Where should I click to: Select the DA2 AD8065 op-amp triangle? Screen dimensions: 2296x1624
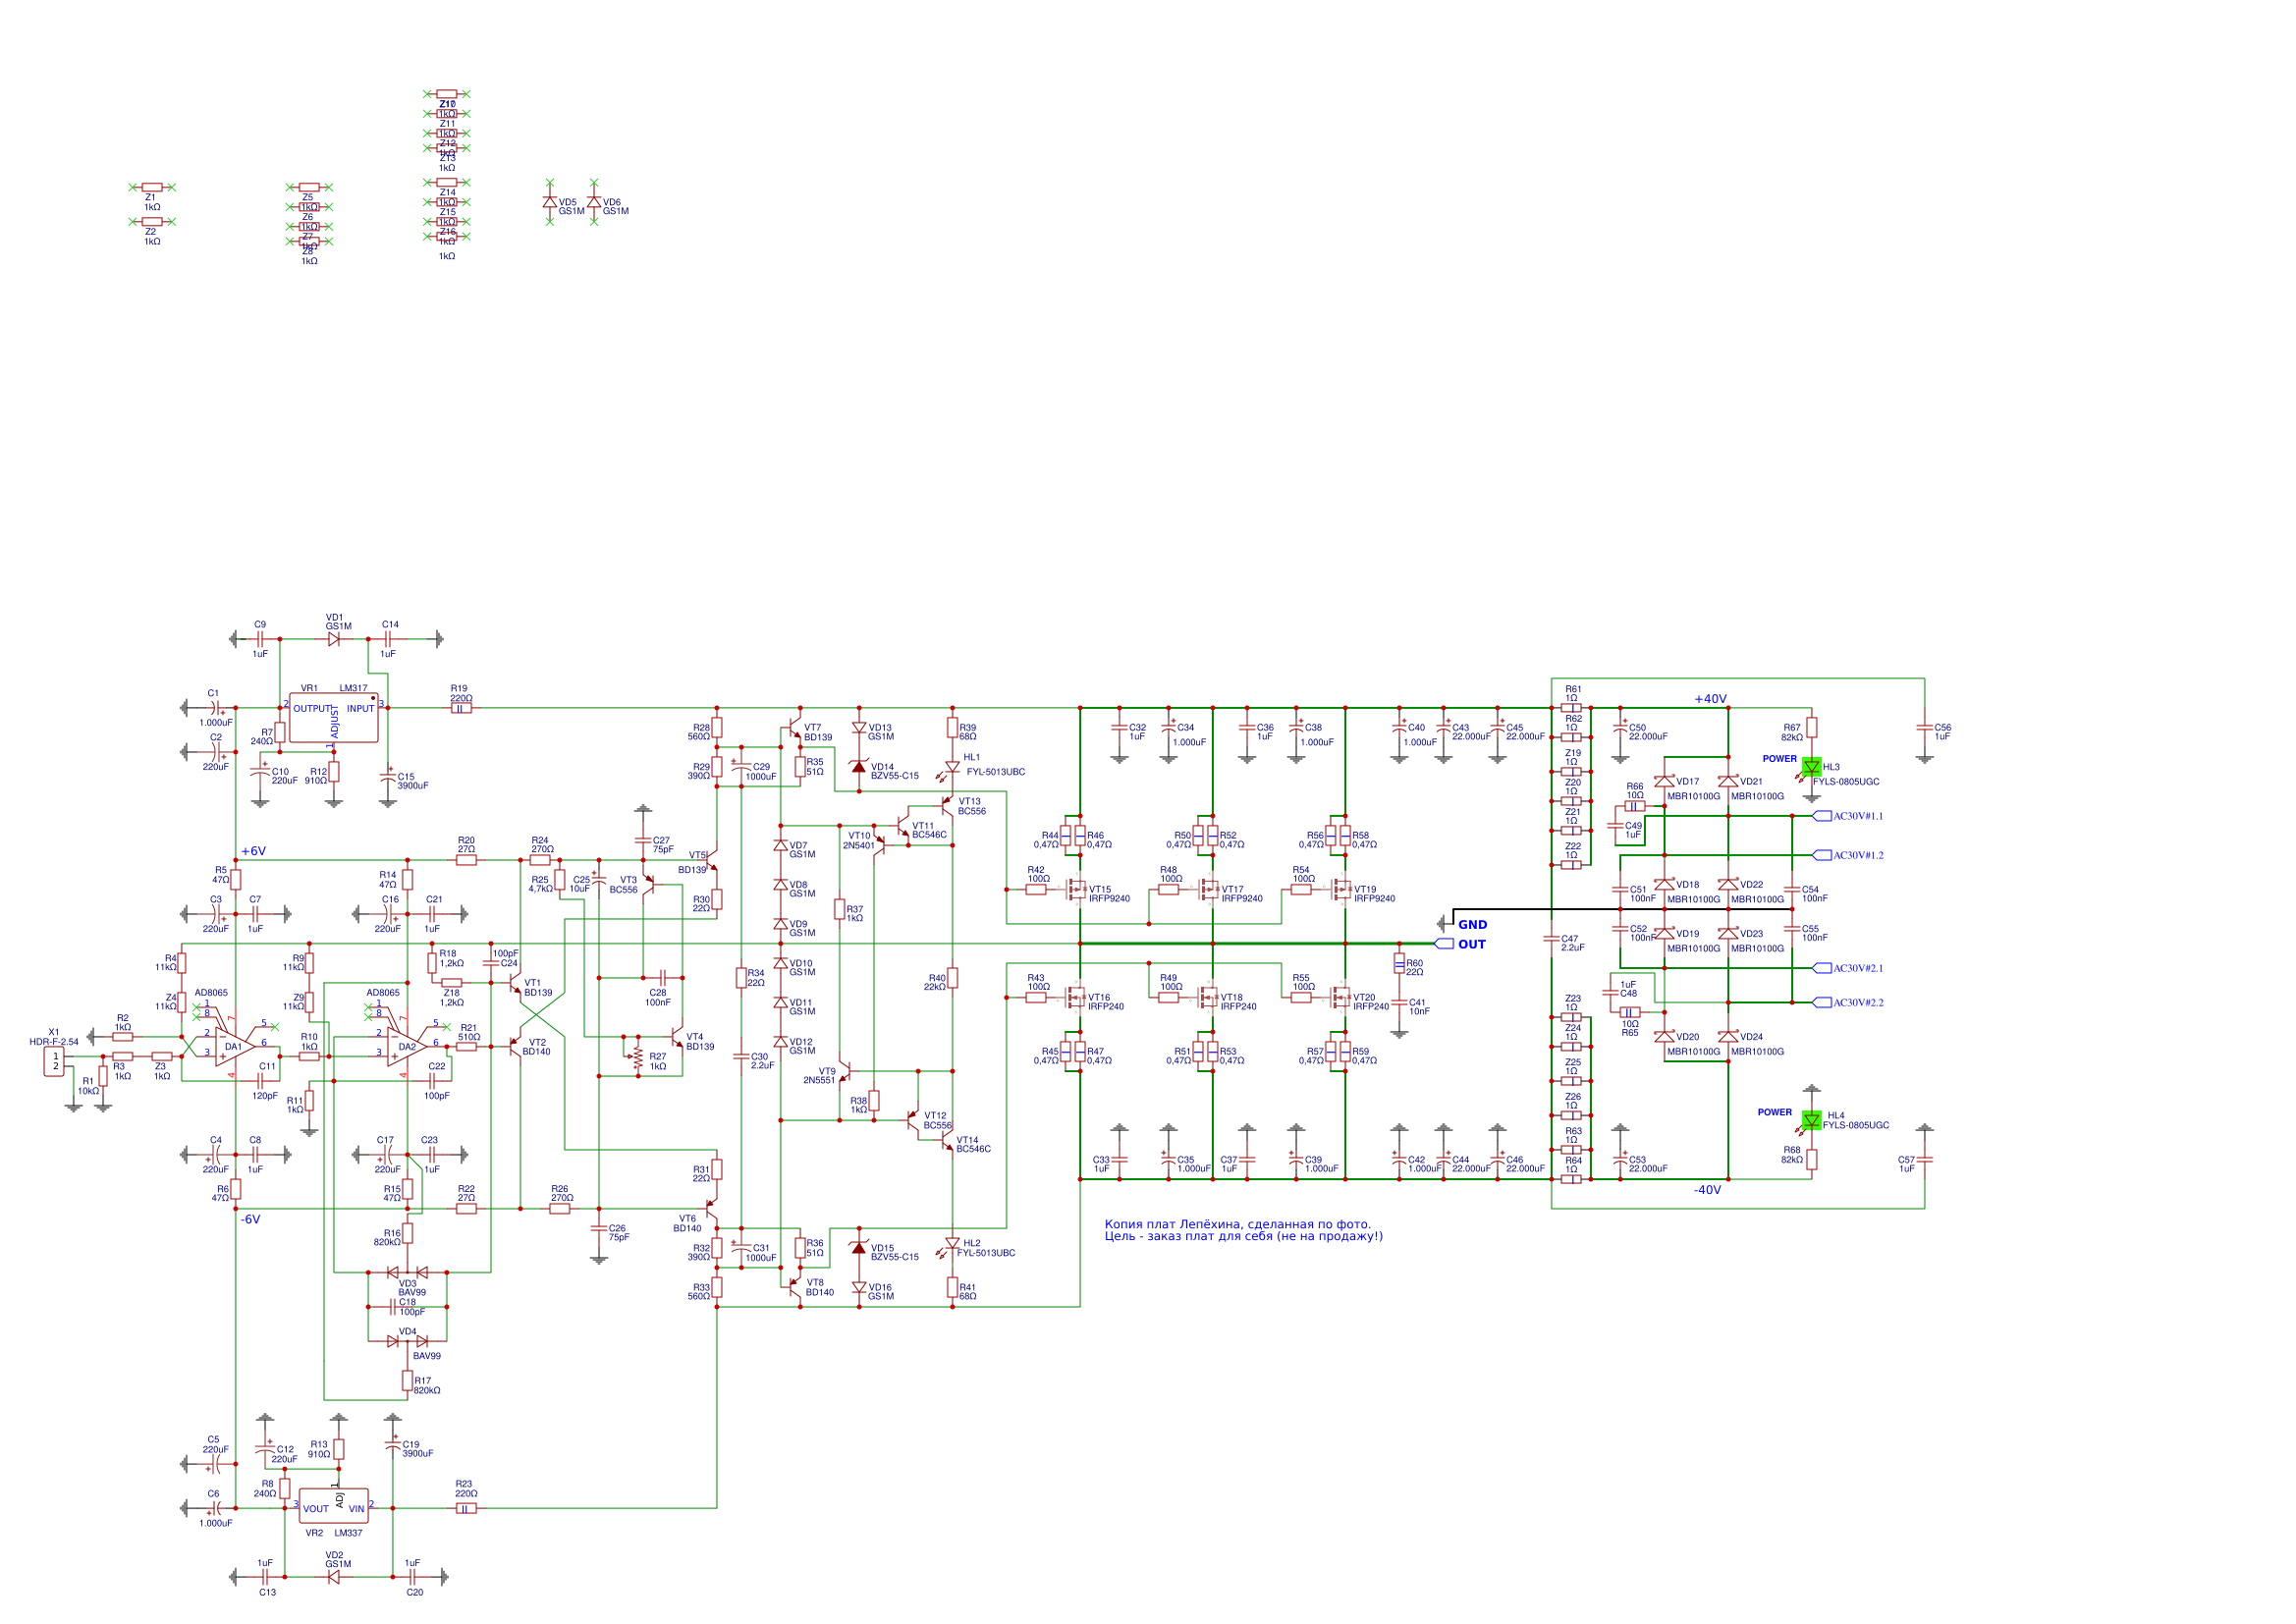(x=406, y=1047)
